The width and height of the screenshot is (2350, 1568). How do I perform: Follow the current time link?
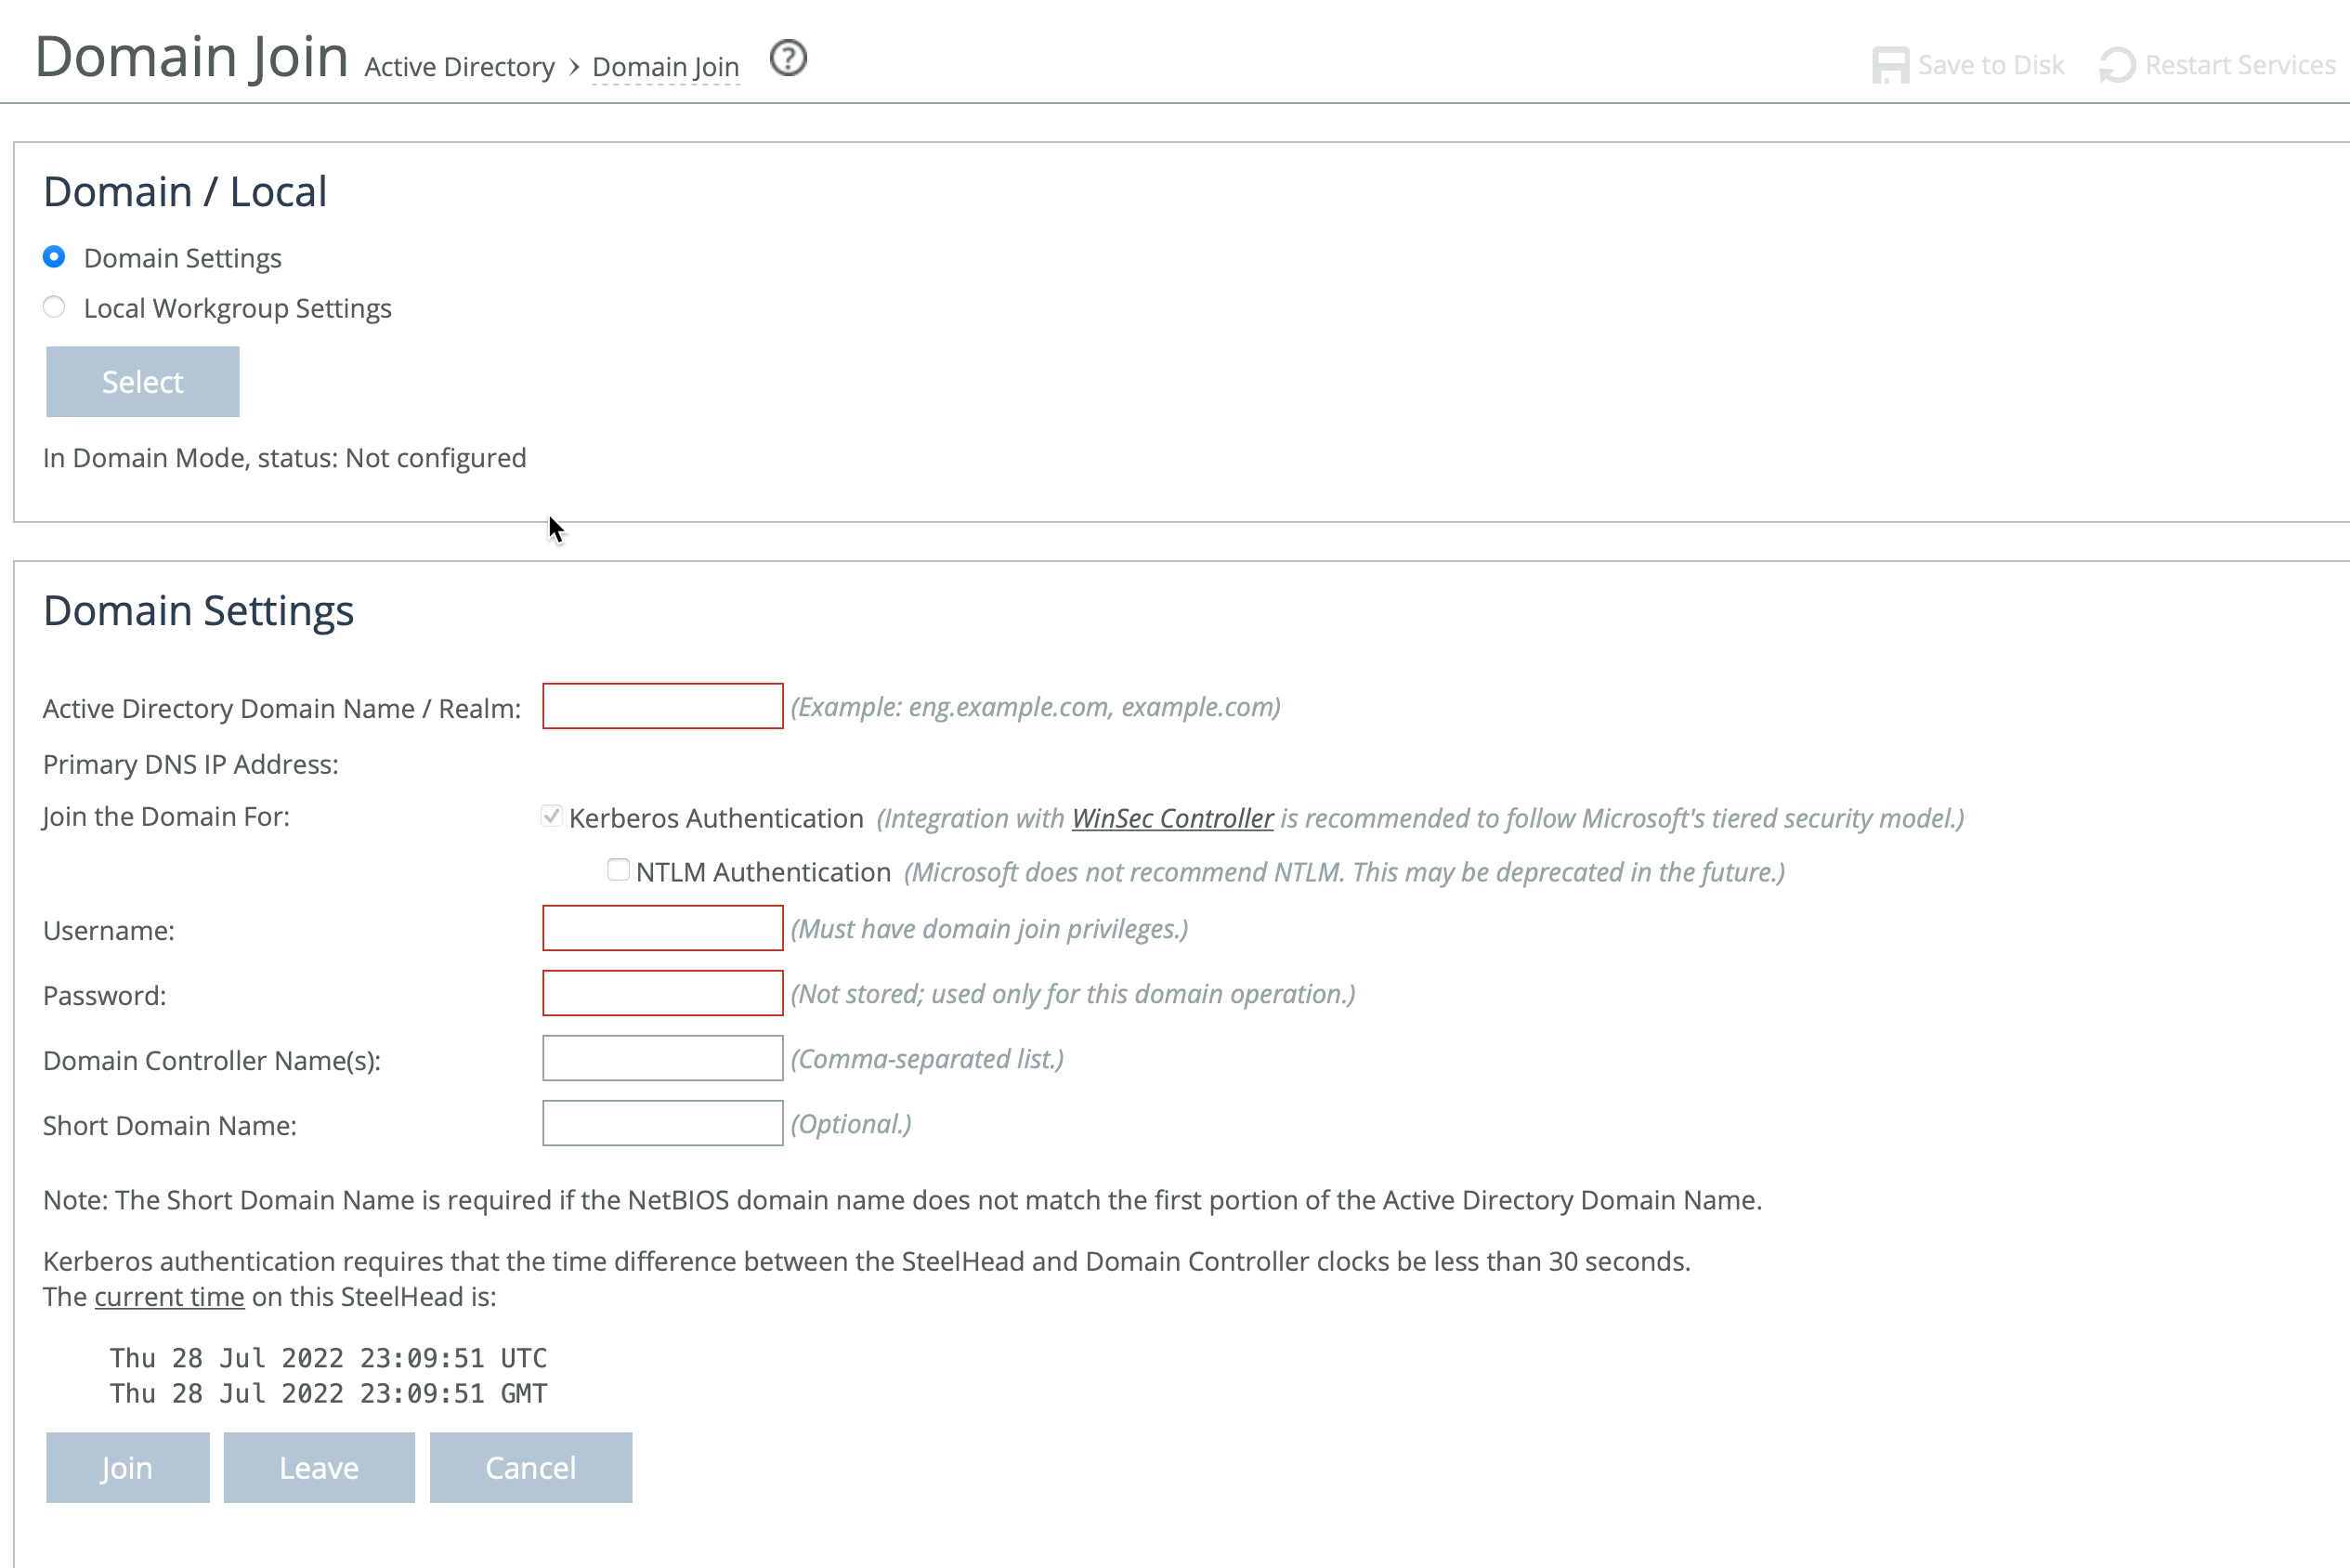pyautogui.click(x=169, y=1296)
